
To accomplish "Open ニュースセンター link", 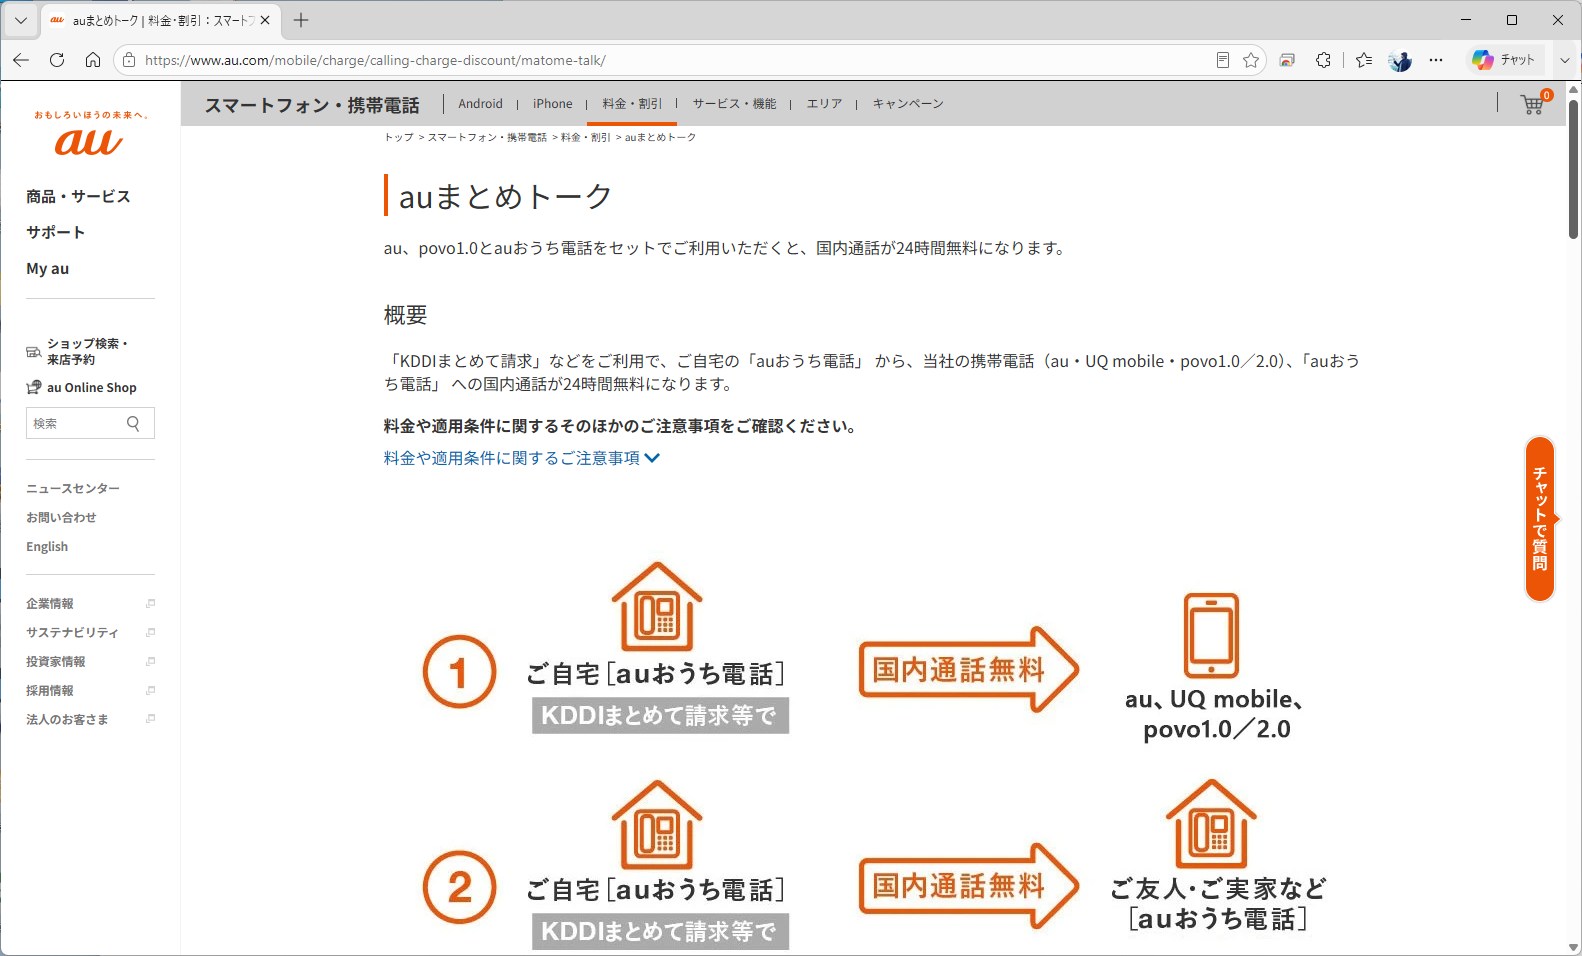I will 73,488.
